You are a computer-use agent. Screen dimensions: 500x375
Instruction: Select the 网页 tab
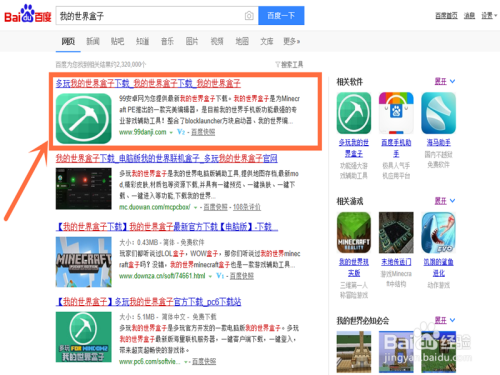point(68,41)
